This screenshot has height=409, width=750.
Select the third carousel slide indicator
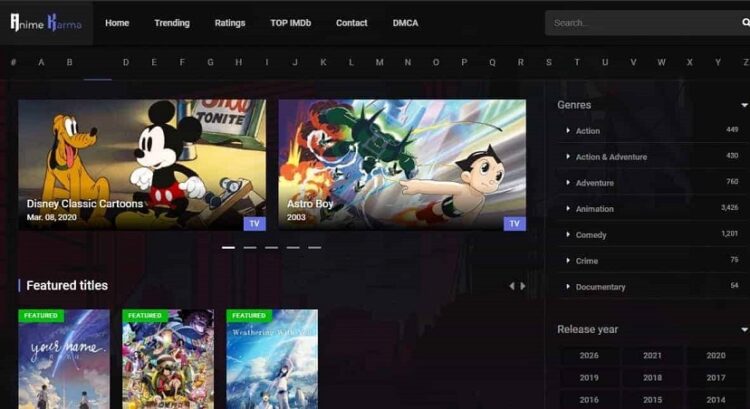272,248
